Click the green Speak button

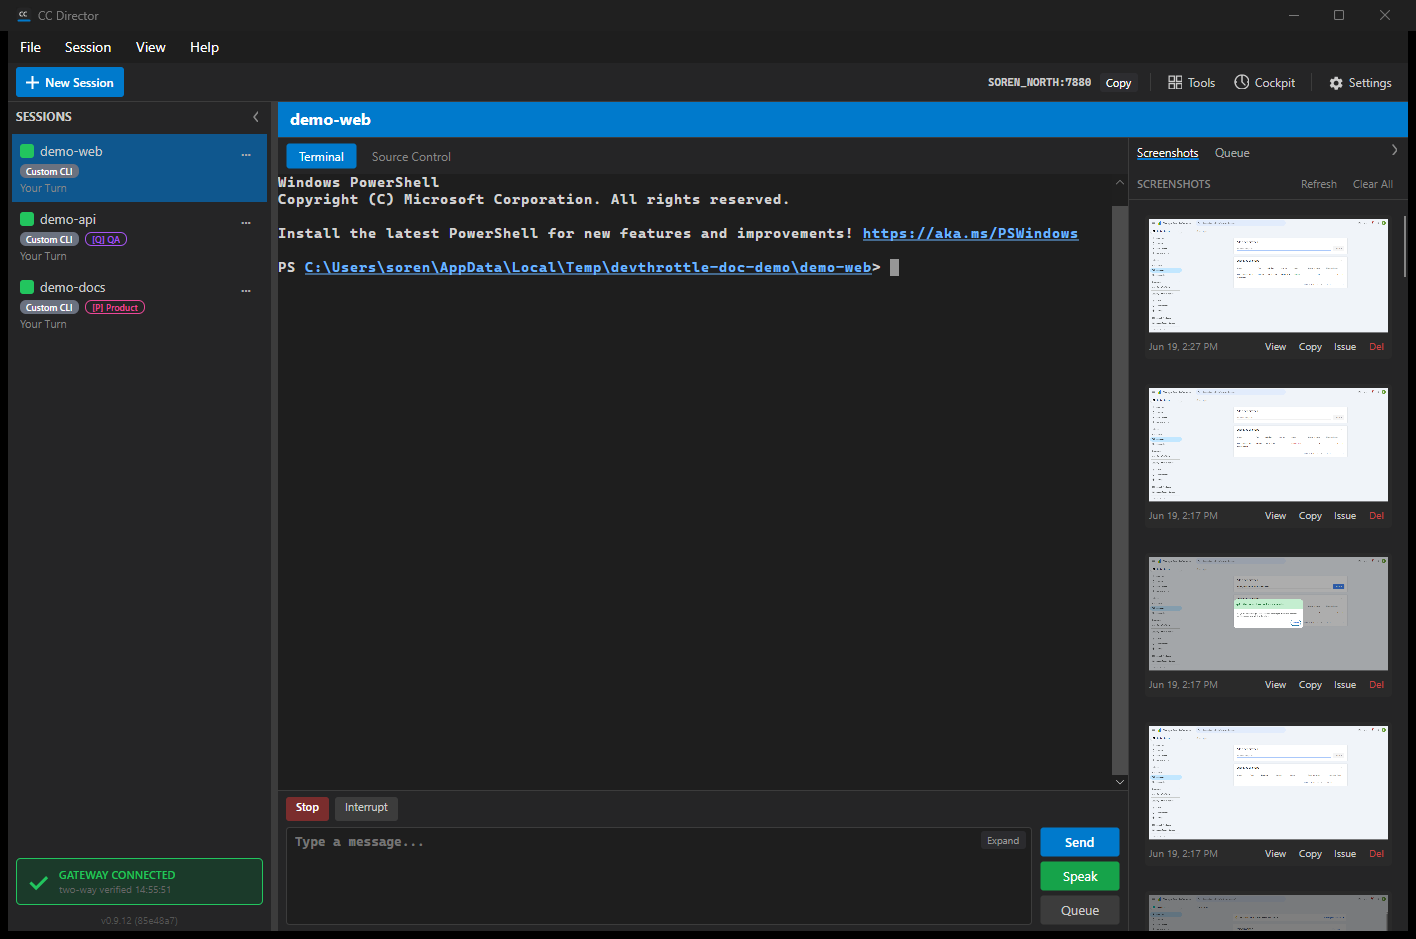pos(1079,877)
